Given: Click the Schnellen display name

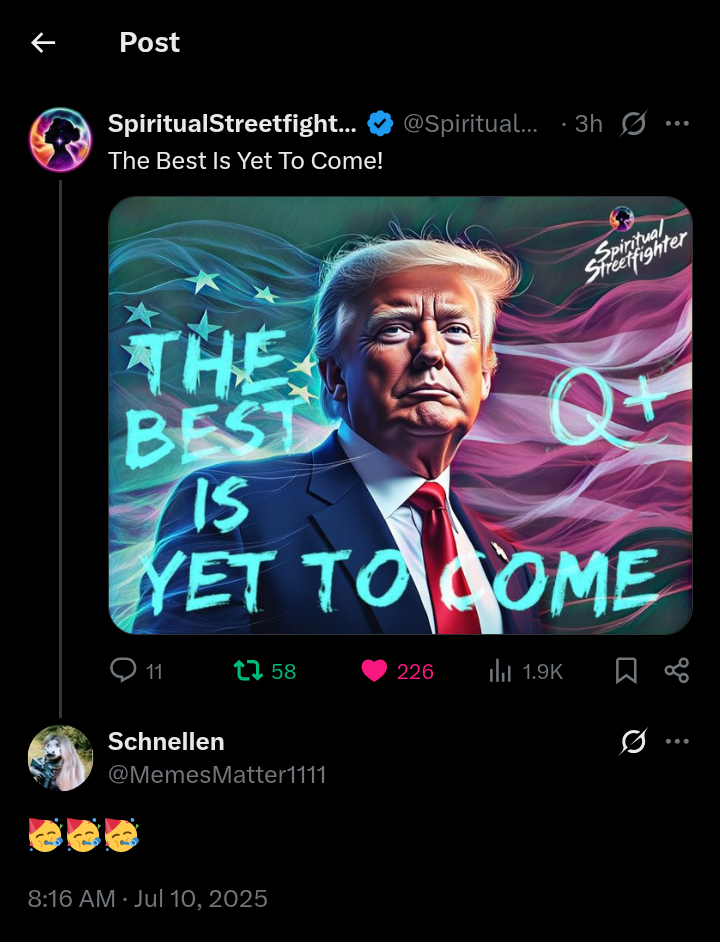Looking at the screenshot, I should coord(166,742).
